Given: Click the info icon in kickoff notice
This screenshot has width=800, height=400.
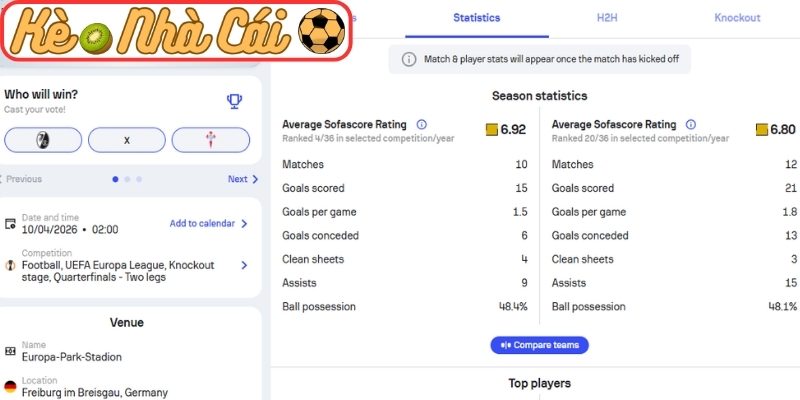Looking at the screenshot, I should (408, 59).
